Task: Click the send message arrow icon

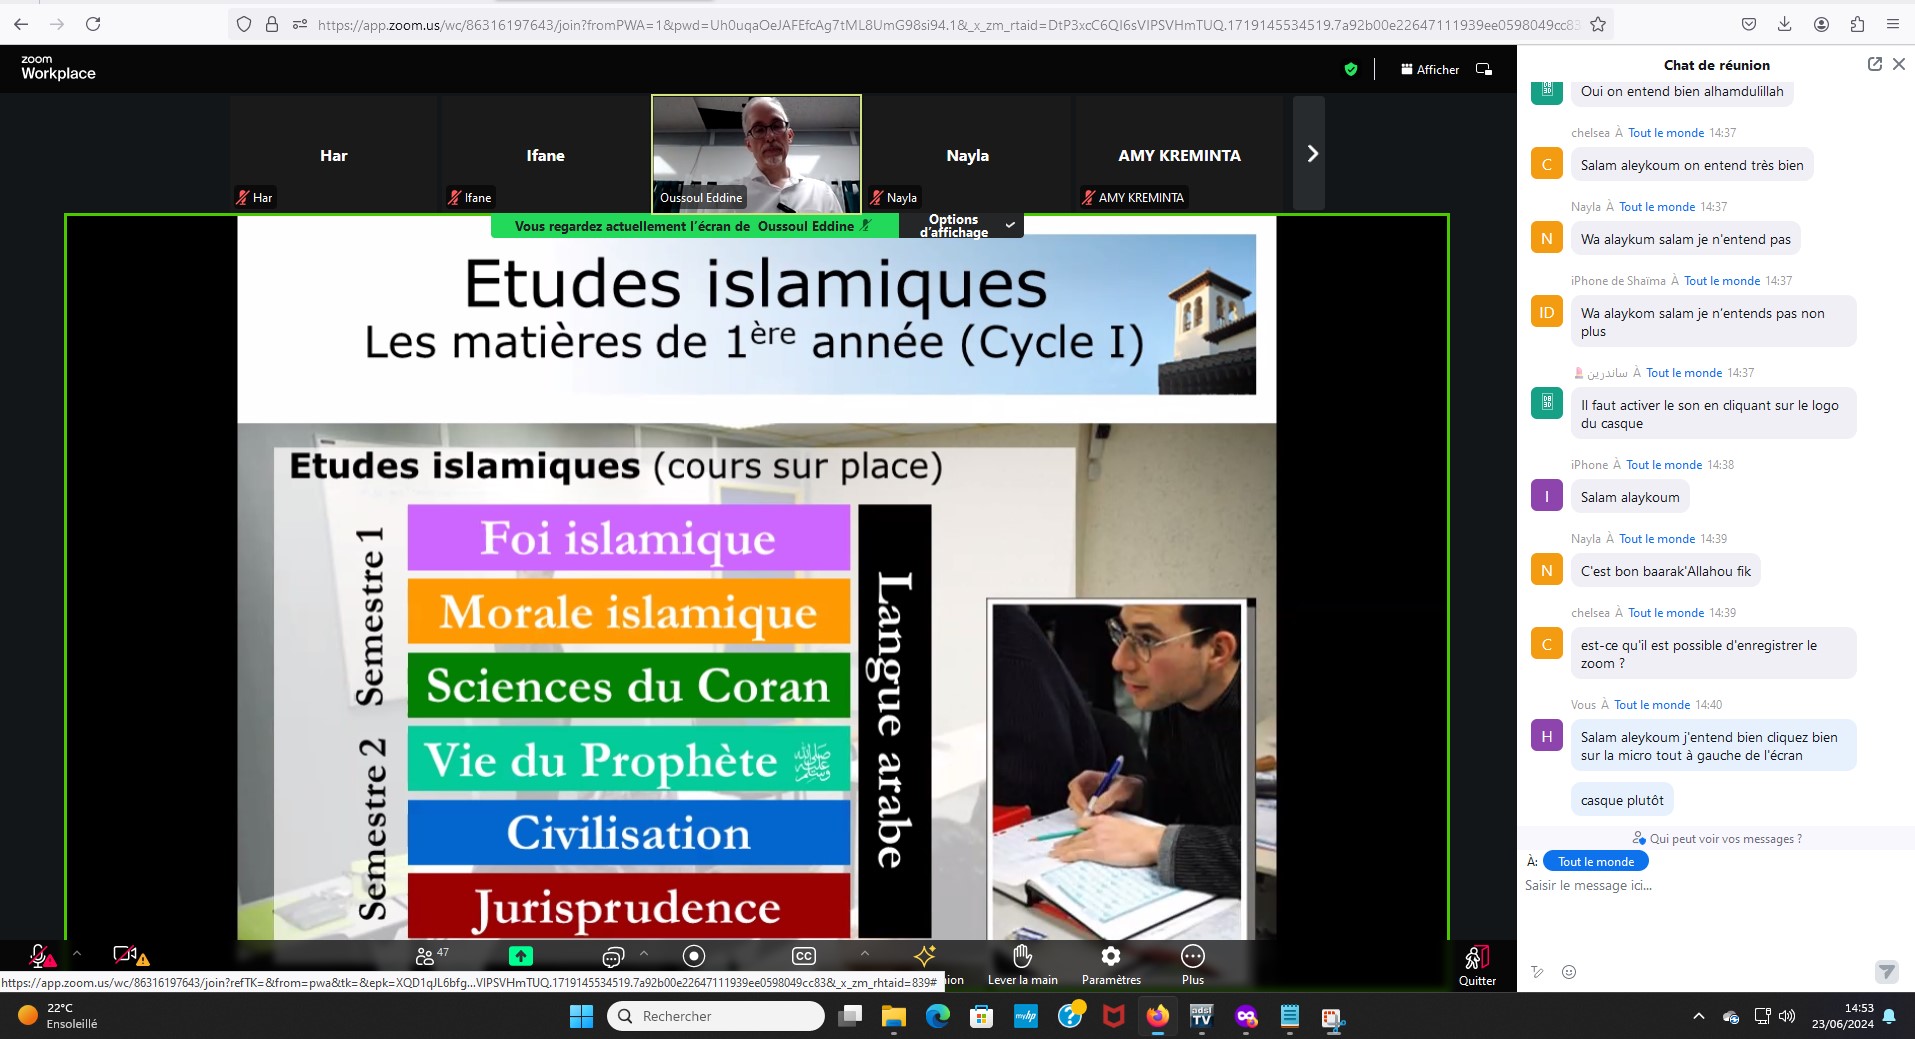Action: pos(1885,972)
